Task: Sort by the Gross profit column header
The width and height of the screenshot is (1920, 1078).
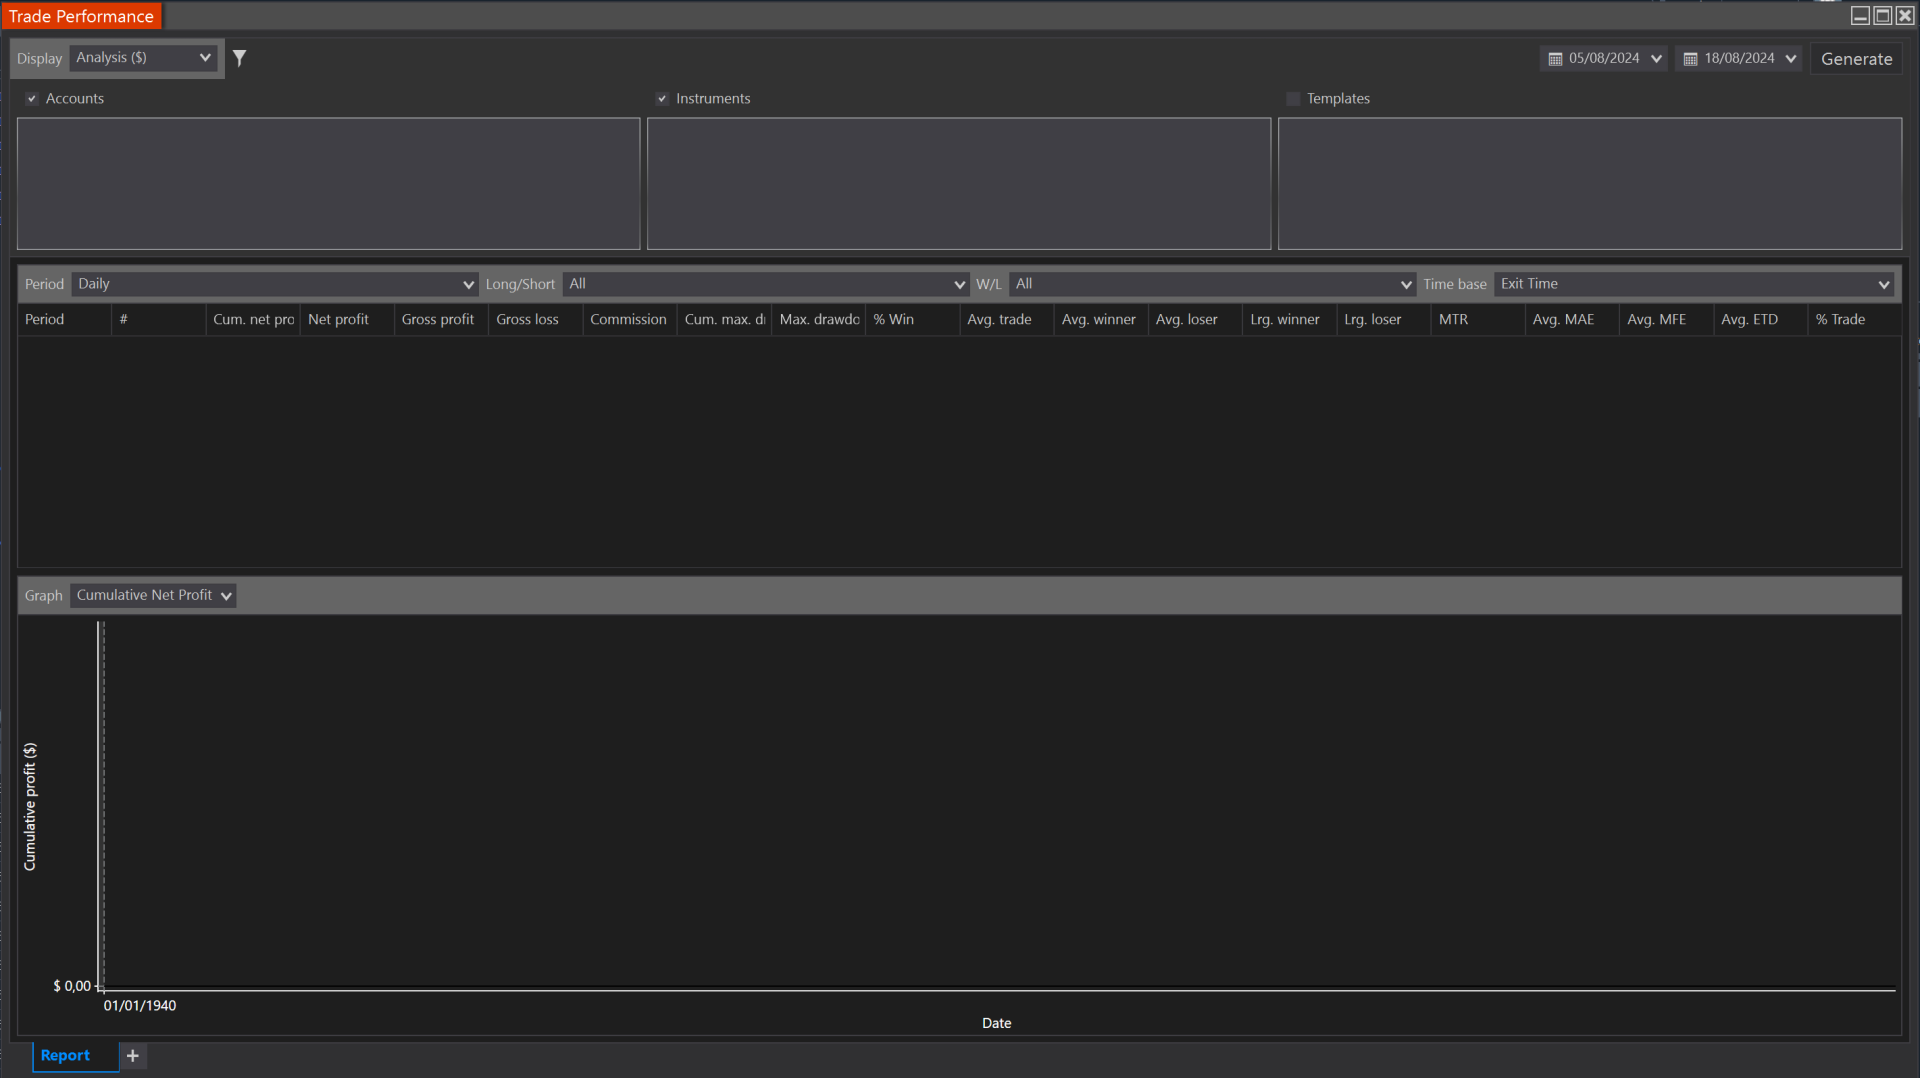Action: pos(441,320)
